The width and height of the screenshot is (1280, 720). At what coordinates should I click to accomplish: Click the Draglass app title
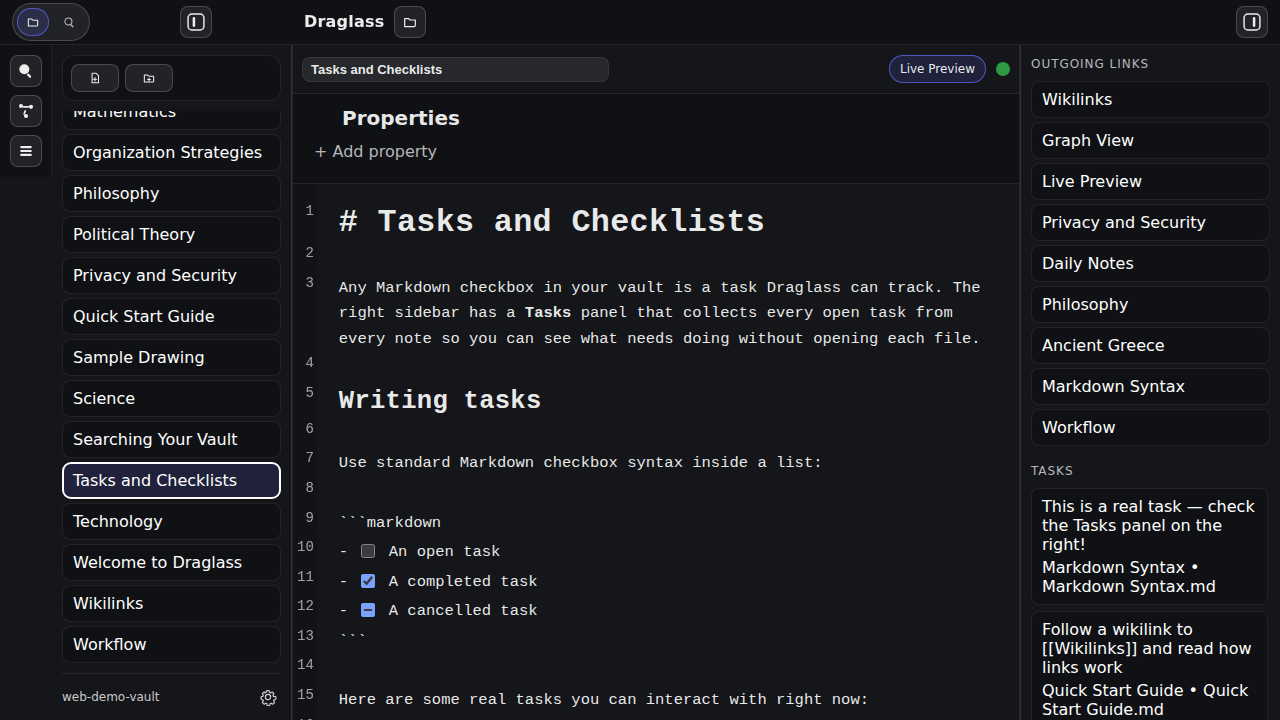coord(344,22)
